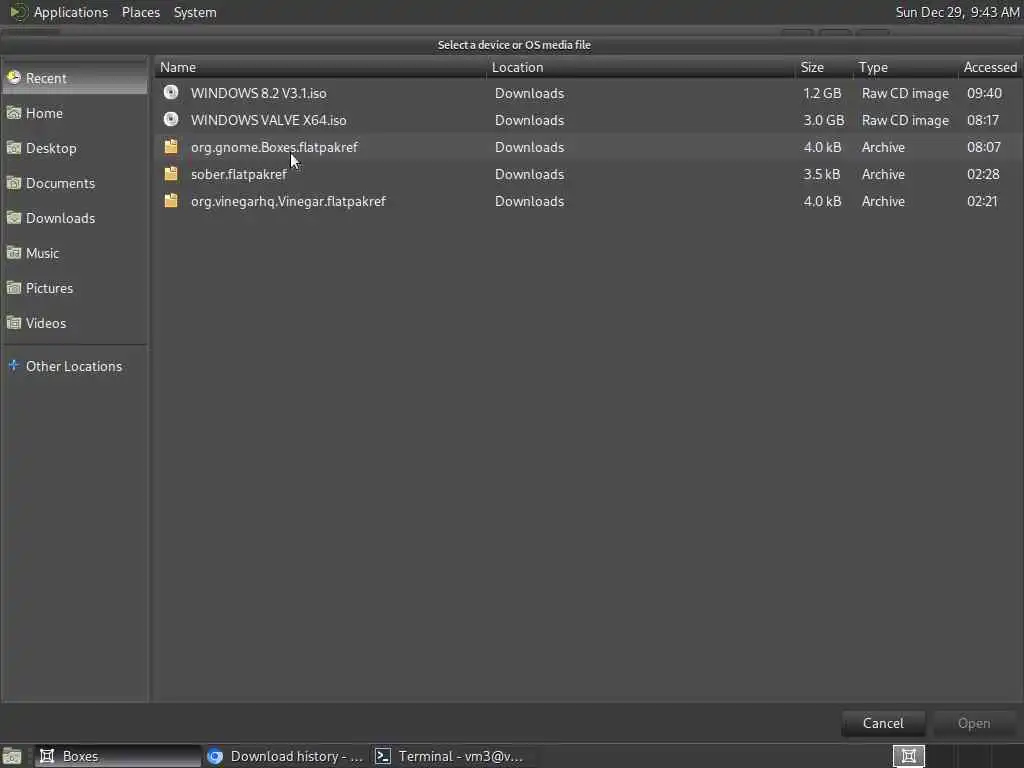Click the Downloads folder icon in sidebar
This screenshot has width=1024, height=768.
[x=14, y=218]
